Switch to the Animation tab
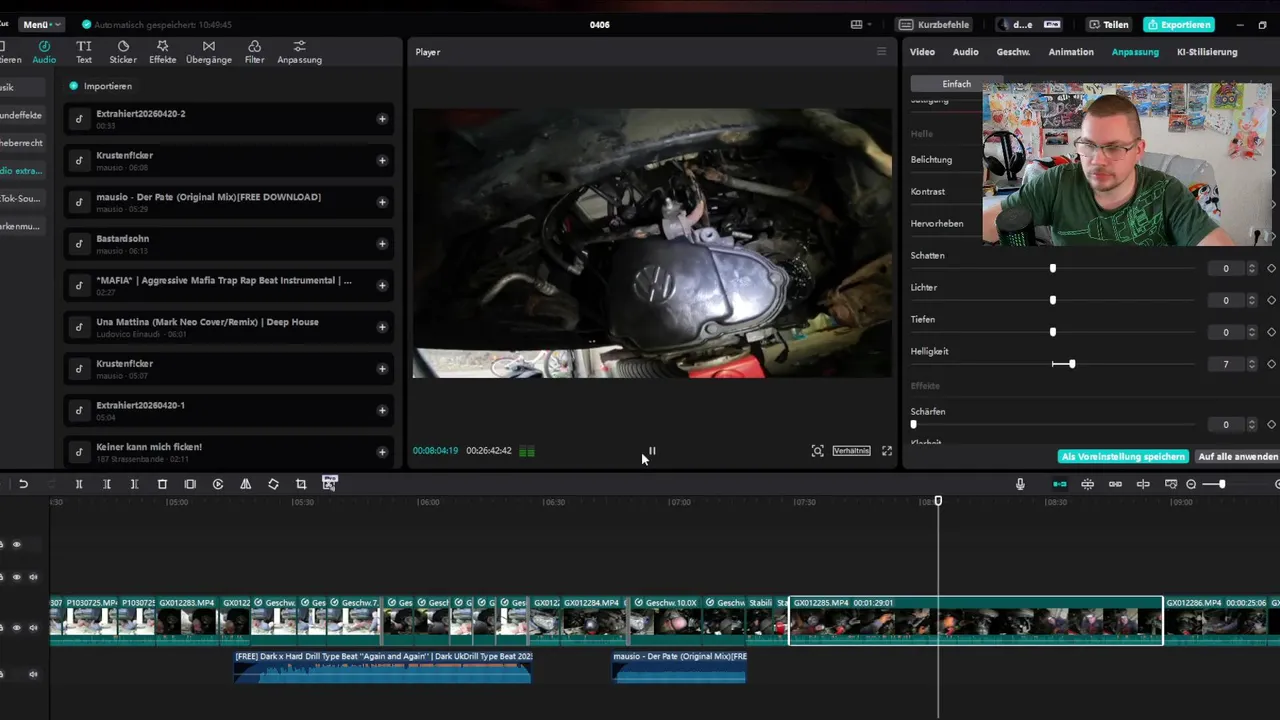This screenshot has width=1280, height=720. tap(1070, 52)
